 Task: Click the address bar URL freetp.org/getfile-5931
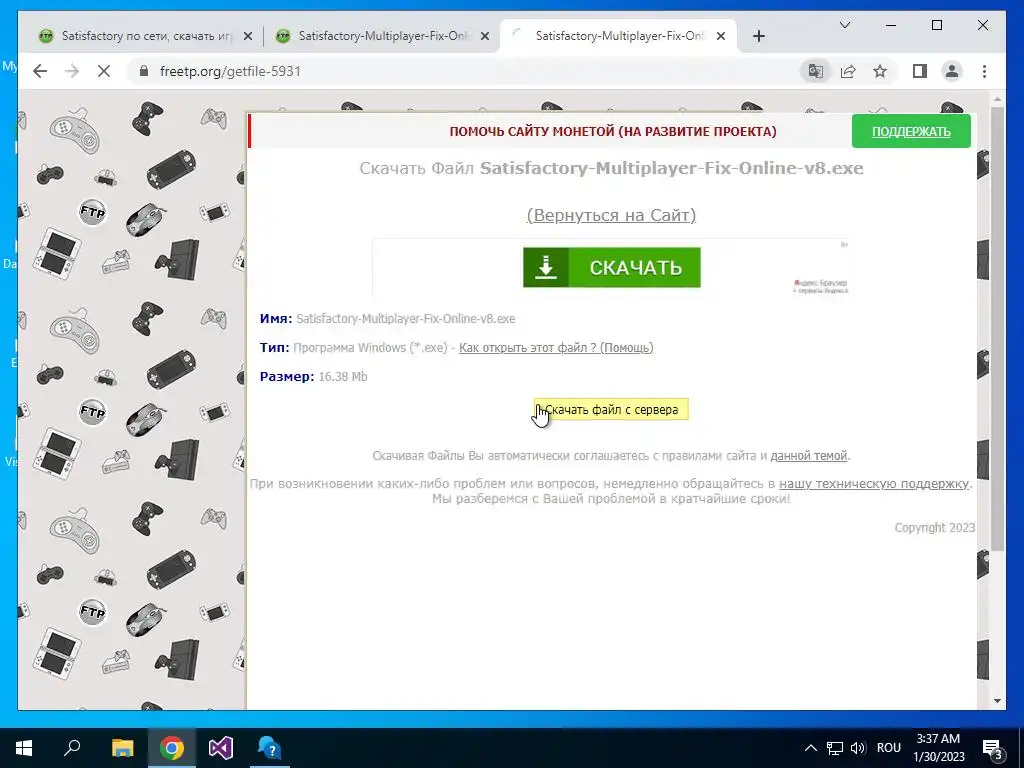click(x=230, y=71)
